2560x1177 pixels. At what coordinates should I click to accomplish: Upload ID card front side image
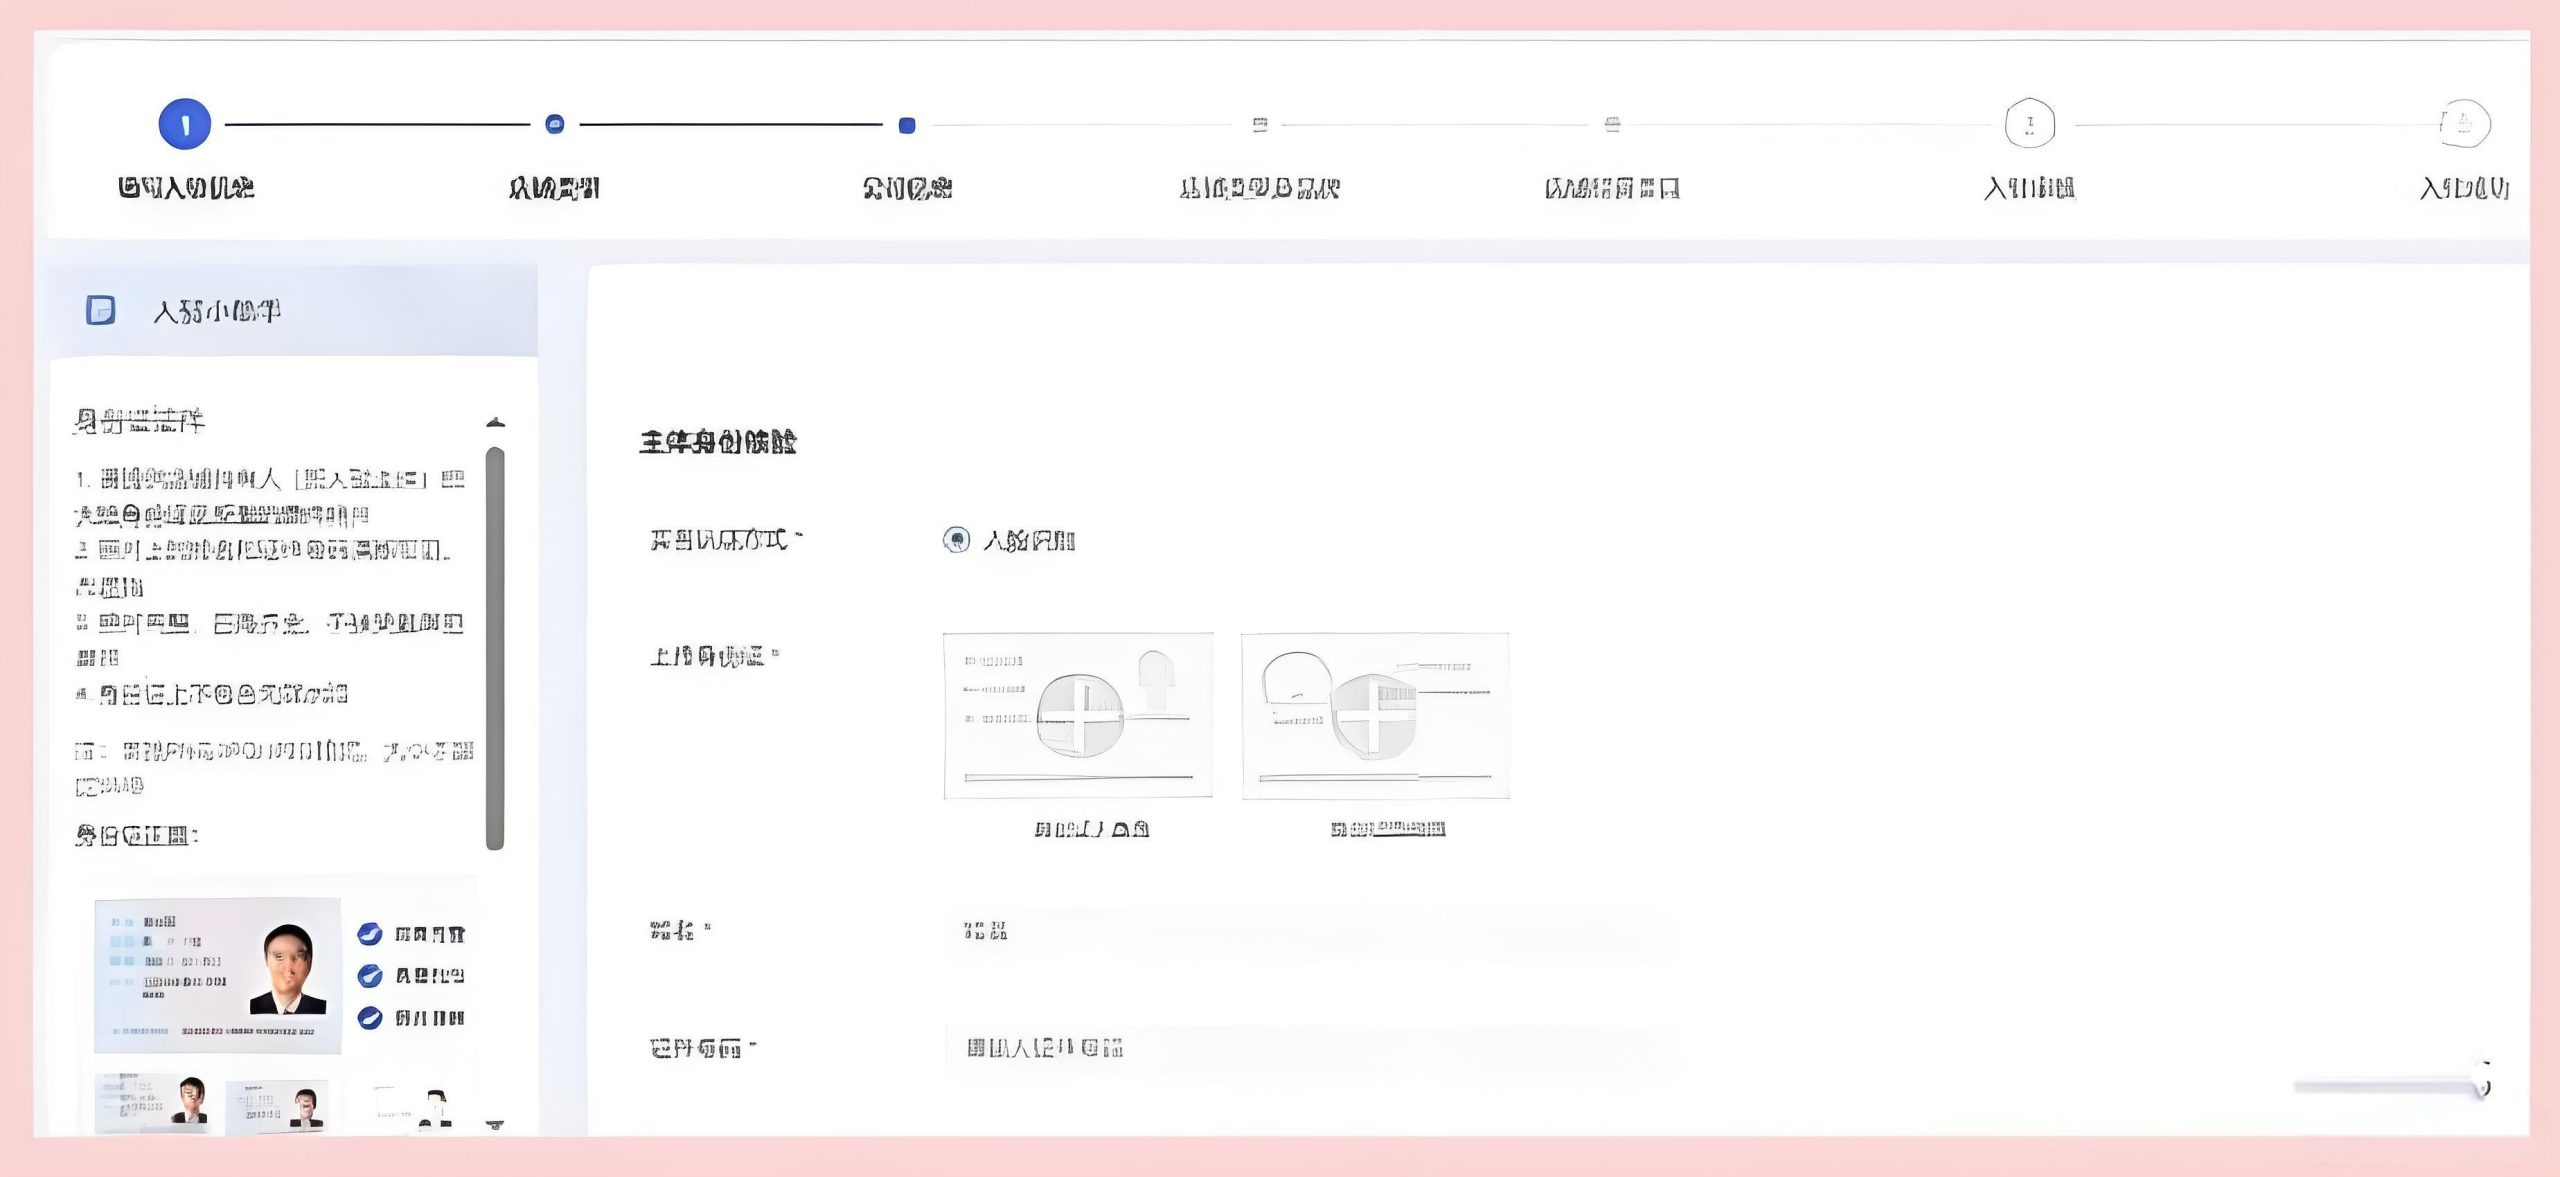[1078, 716]
